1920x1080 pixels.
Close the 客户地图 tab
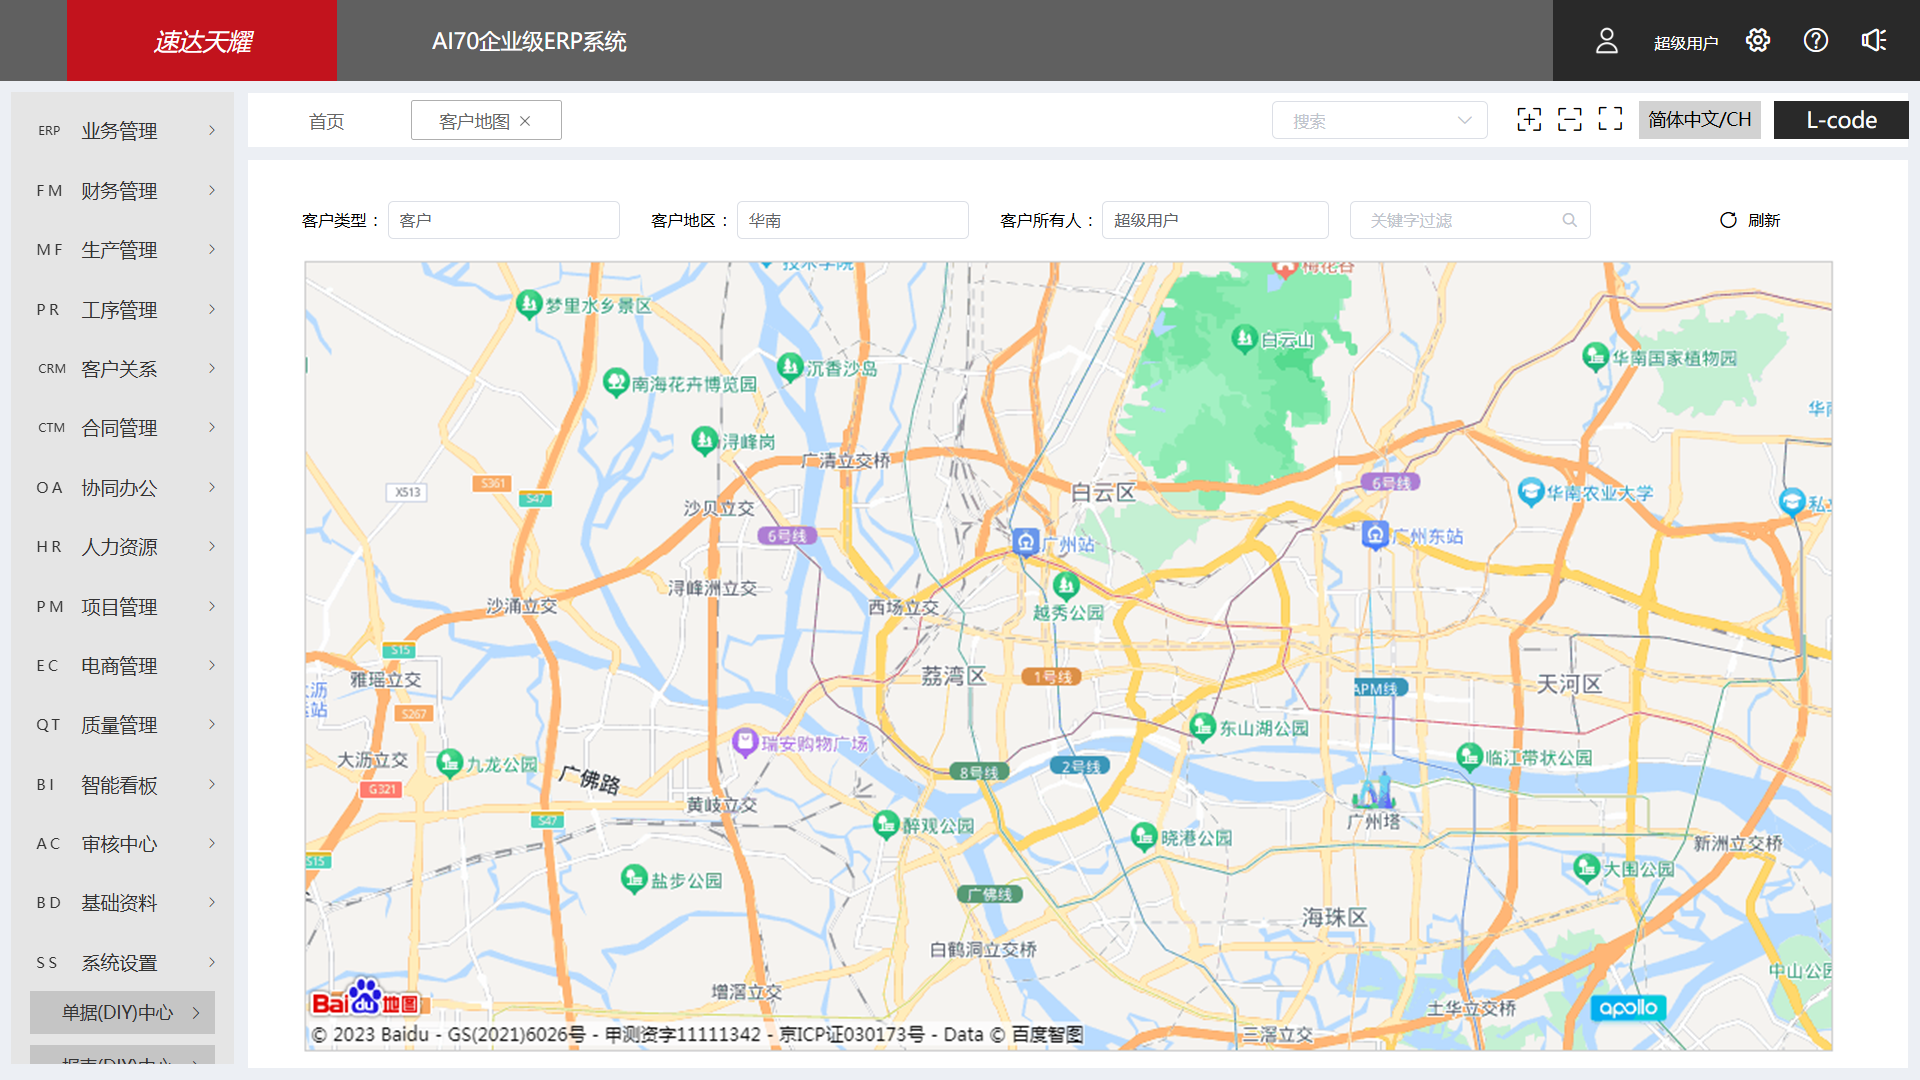click(527, 120)
